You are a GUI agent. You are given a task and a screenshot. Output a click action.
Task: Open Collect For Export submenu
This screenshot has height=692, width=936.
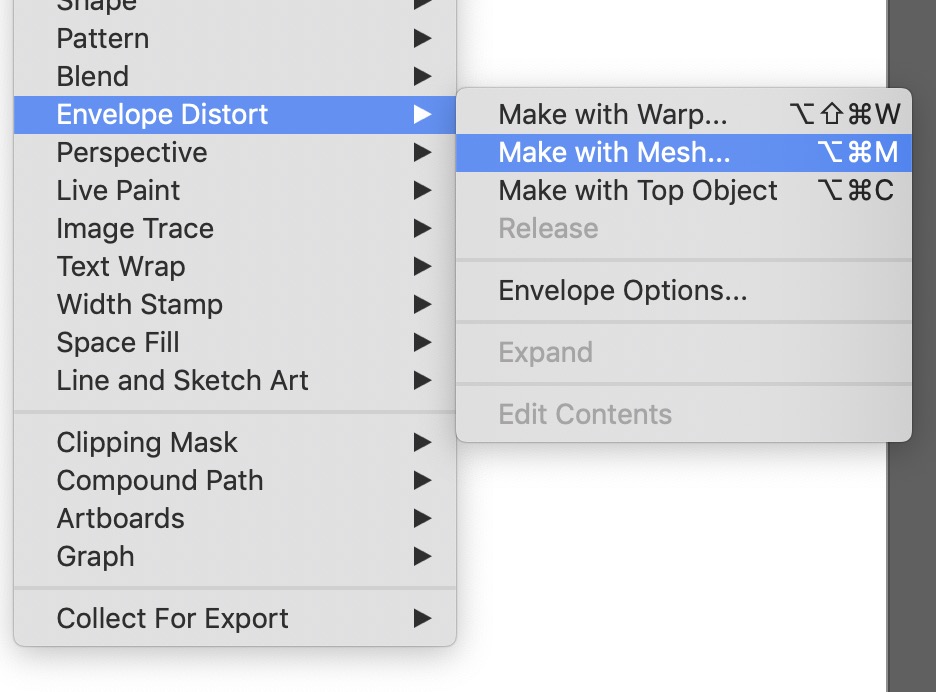pyautogui.click(x=173, y=619)
